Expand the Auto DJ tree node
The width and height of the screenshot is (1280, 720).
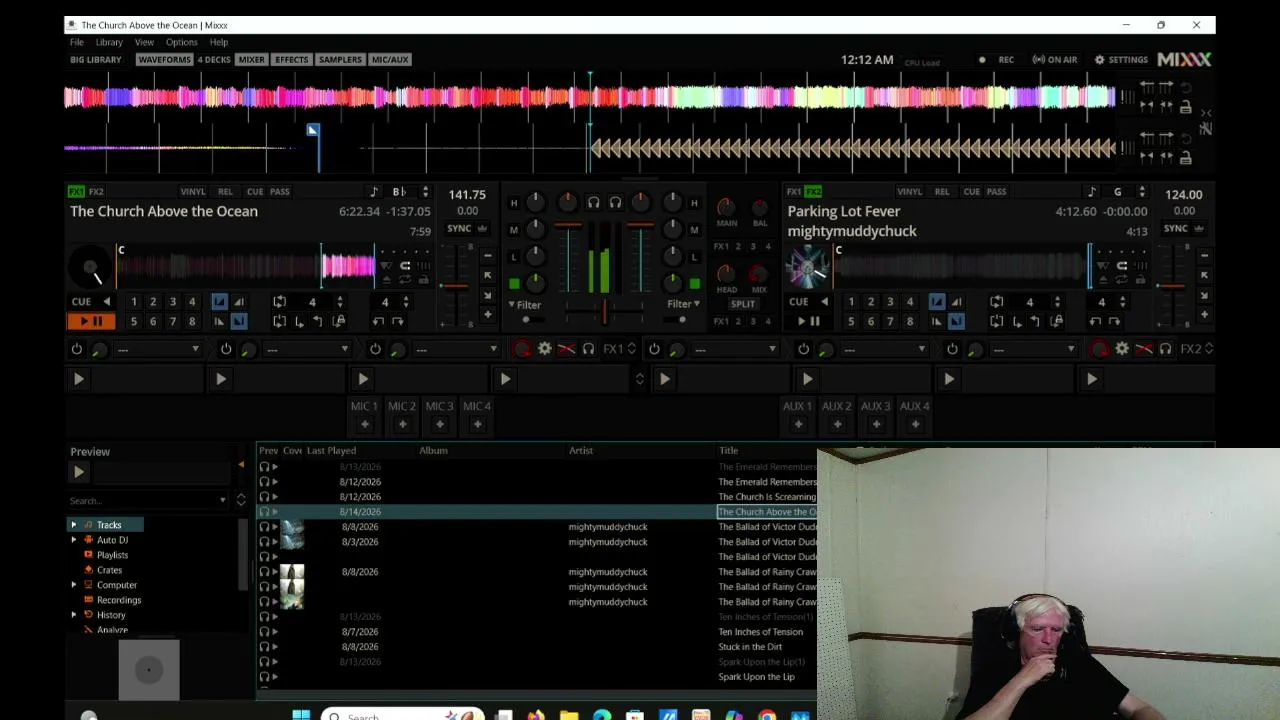click(73, 540)
